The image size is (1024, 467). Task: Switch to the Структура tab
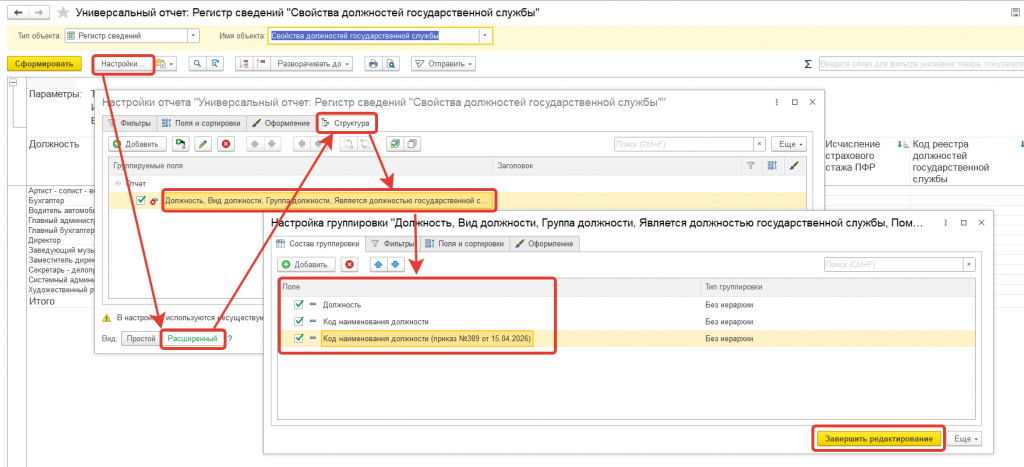tap(347, 123)
